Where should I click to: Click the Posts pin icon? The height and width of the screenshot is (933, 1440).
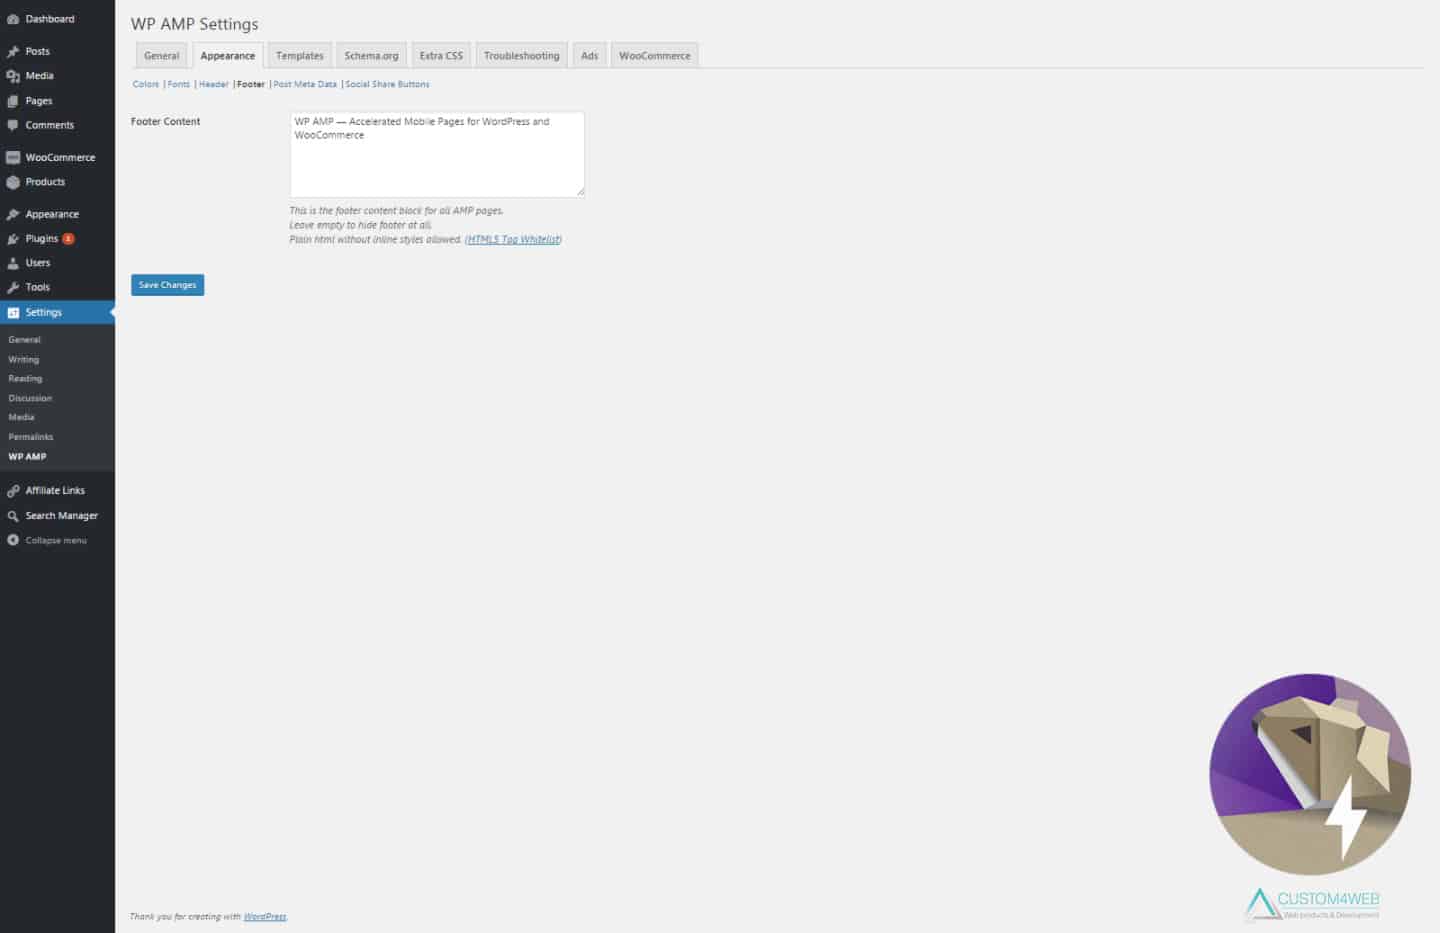point(13,51)
